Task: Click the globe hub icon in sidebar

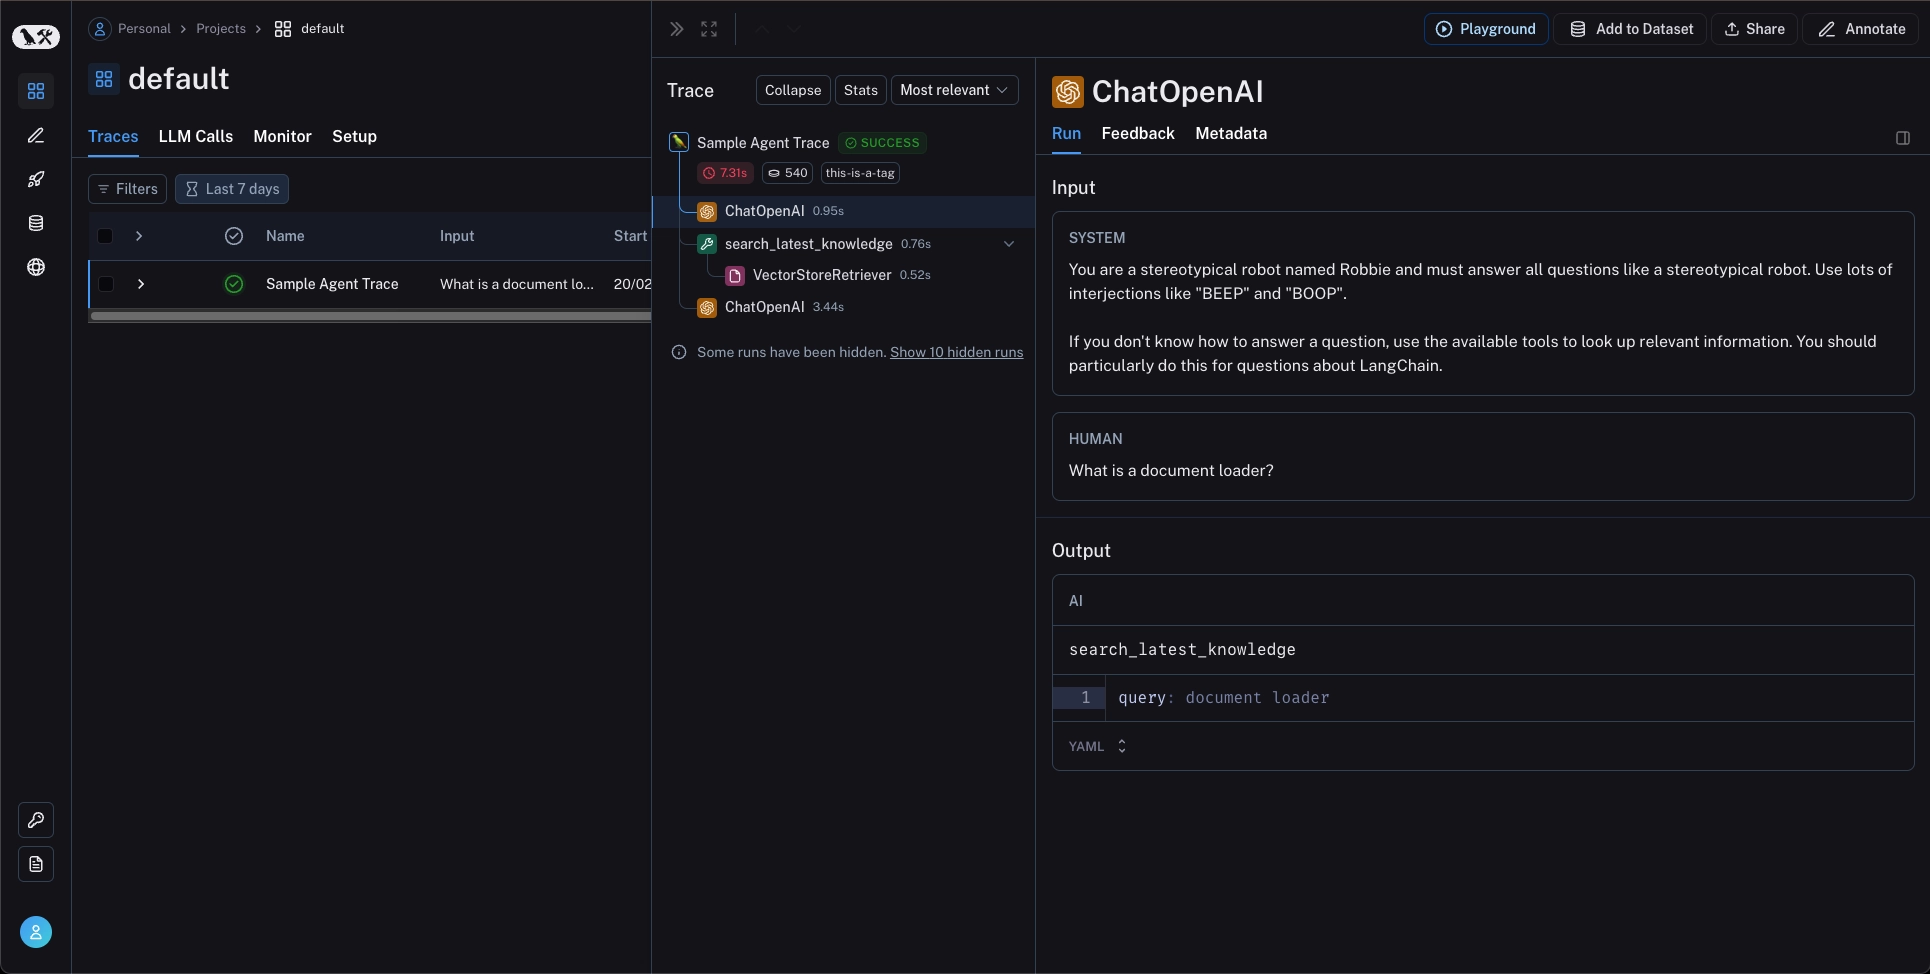Action: click(x=36, y=267)
